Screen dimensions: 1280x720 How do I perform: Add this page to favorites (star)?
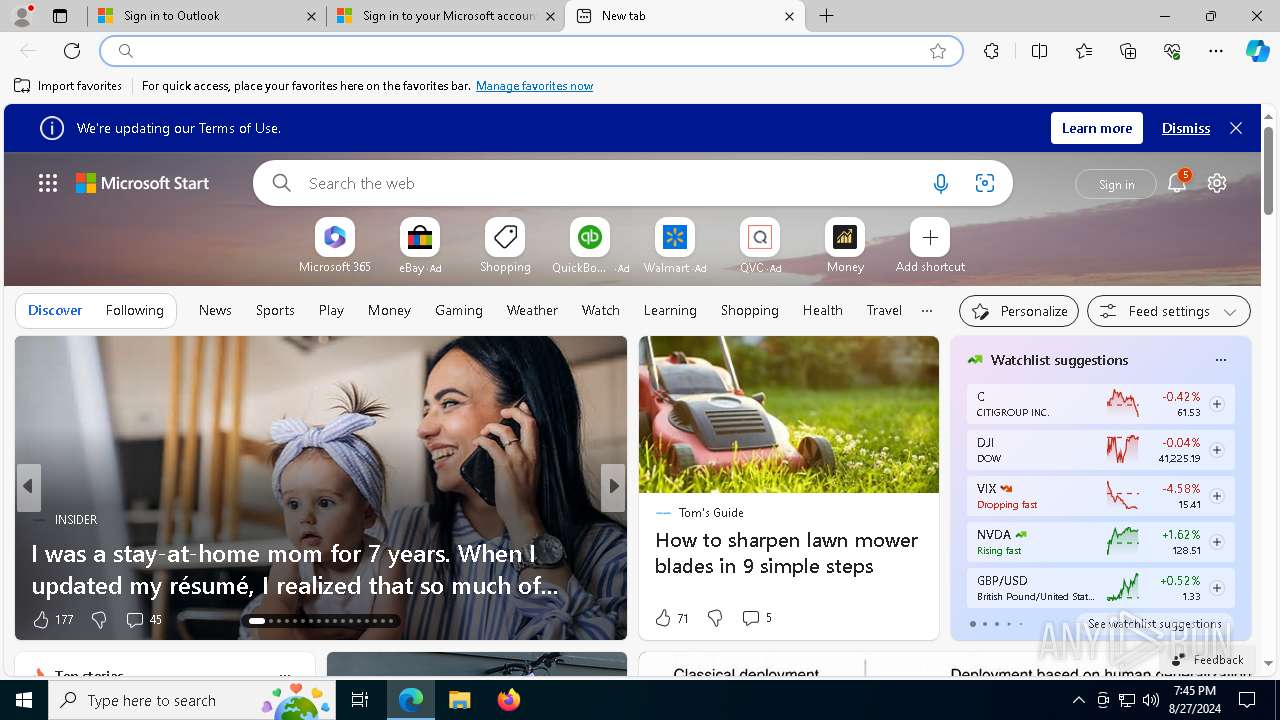pos(938,51)
